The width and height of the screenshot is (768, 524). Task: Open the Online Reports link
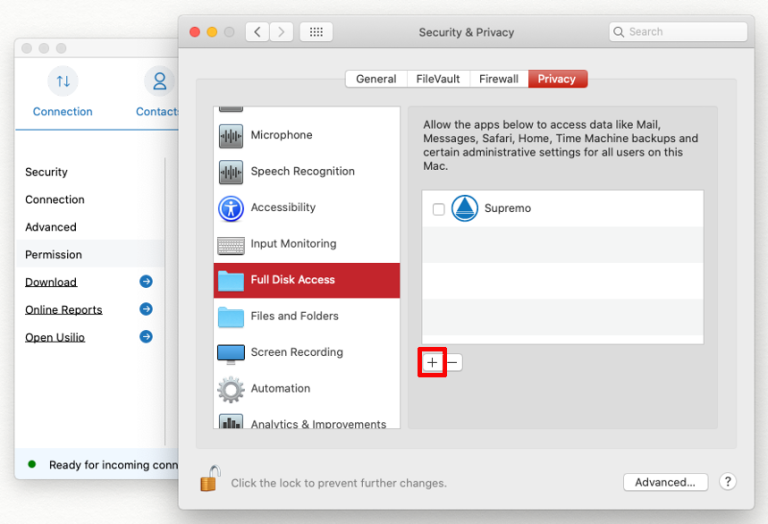tap(64, 310)
